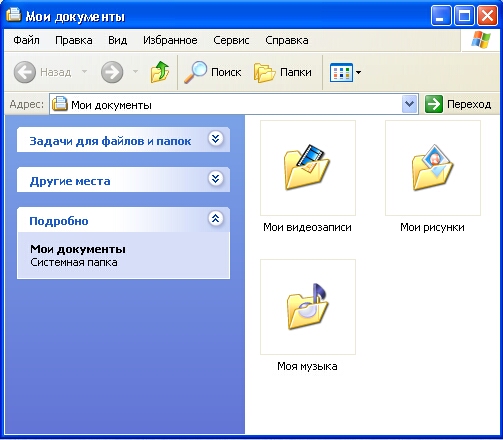
Task: Click the Forward arrow icon
Action: point(112,72)
